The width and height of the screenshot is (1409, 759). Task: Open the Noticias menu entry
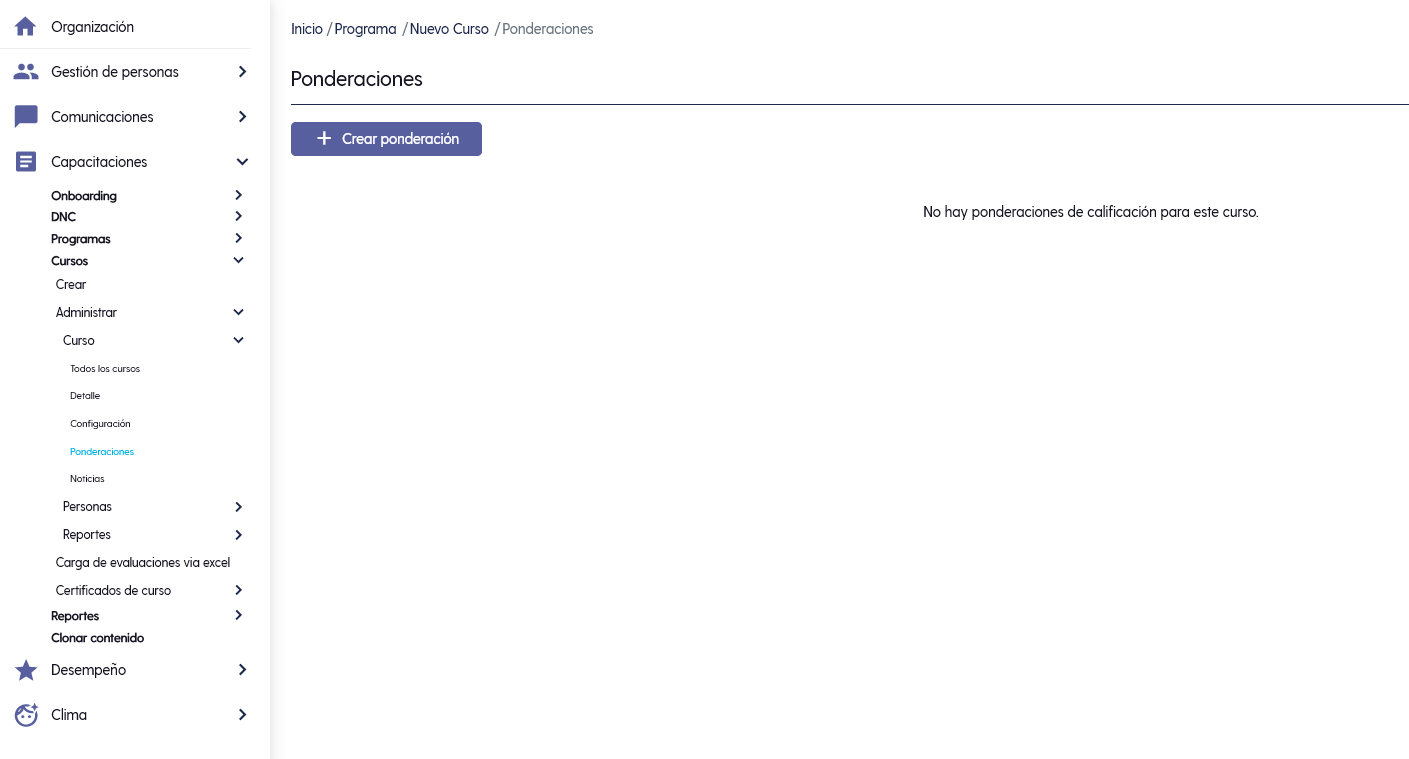pos(87,479)
